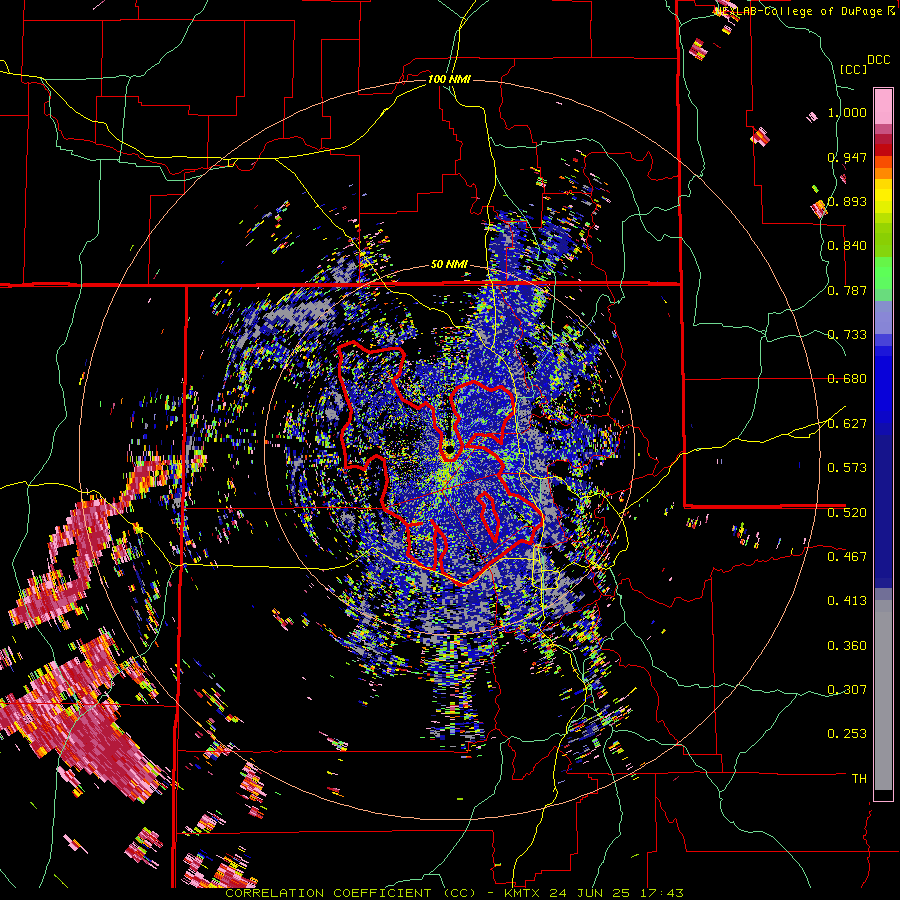The image size is (900, 900).
Task: Click the 0.787 legend value
Action: click(x=847, y=290)
